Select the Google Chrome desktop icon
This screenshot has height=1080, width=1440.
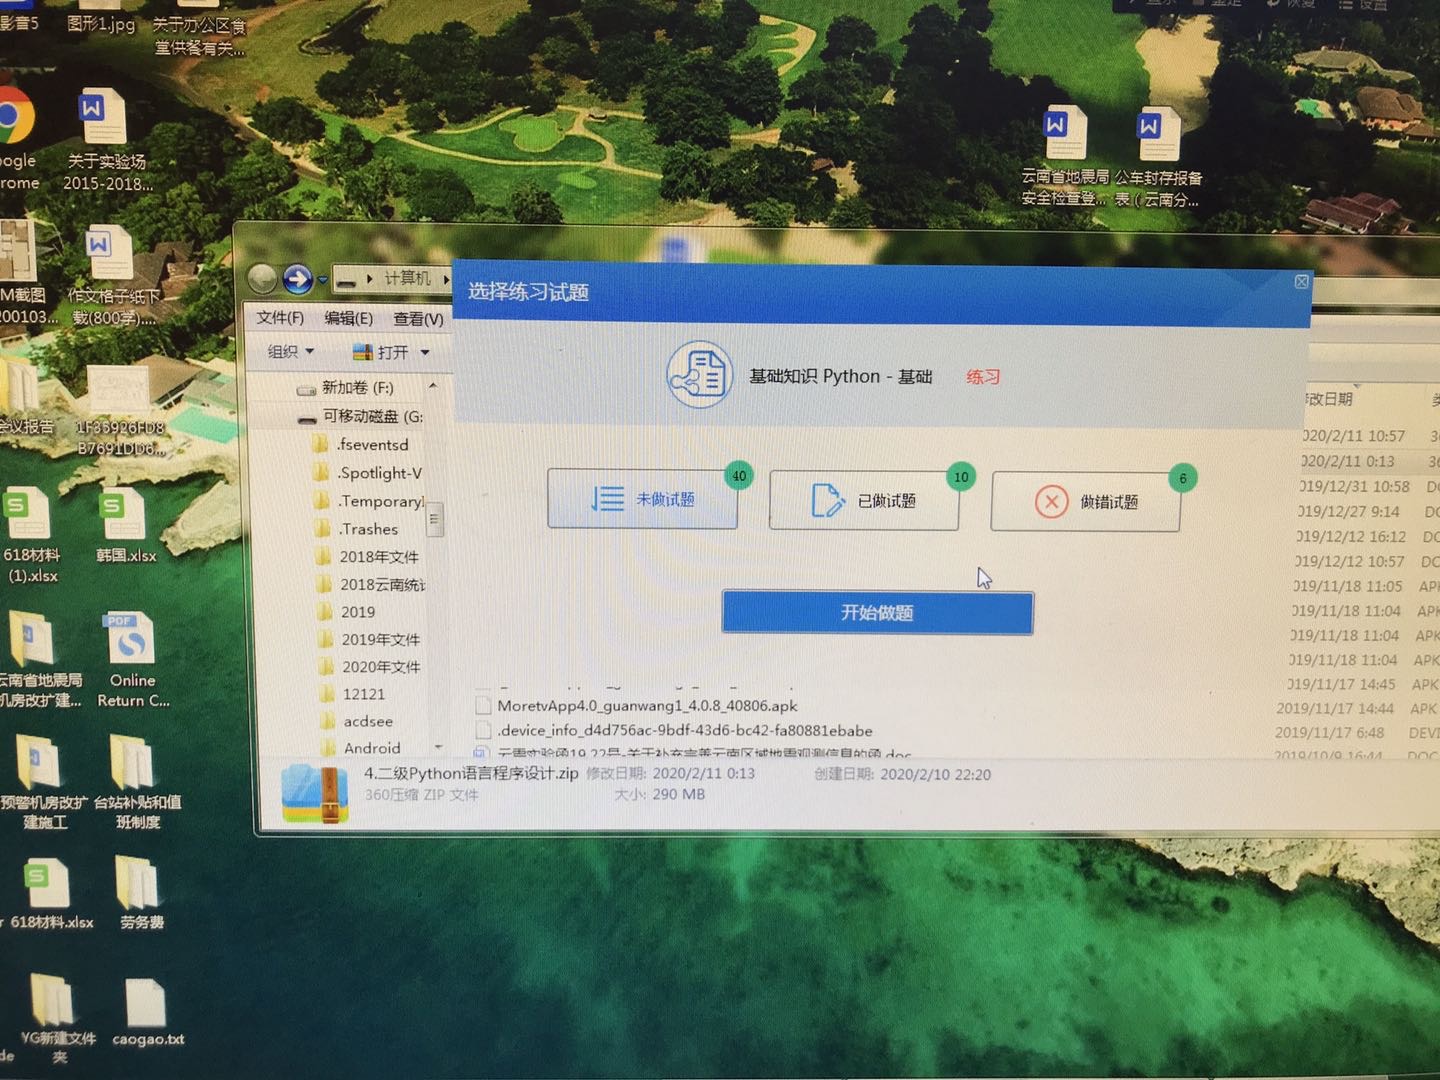pyautogui.click(x=14, y=118)
